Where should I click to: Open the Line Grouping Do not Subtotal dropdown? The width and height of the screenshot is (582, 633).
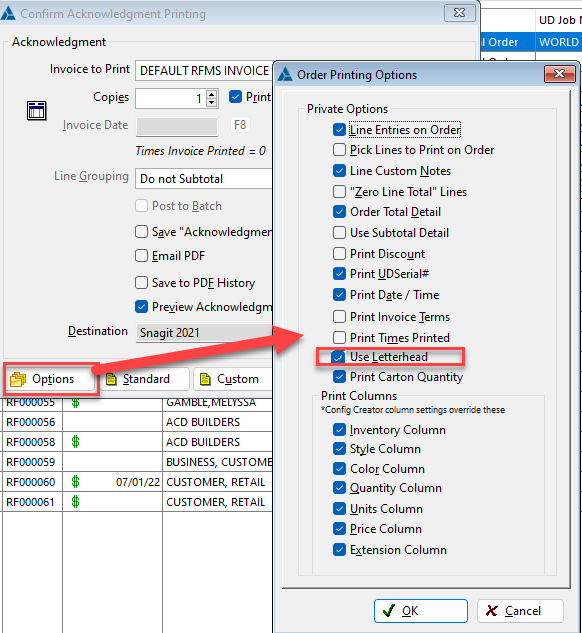click(x=204, y=179)
